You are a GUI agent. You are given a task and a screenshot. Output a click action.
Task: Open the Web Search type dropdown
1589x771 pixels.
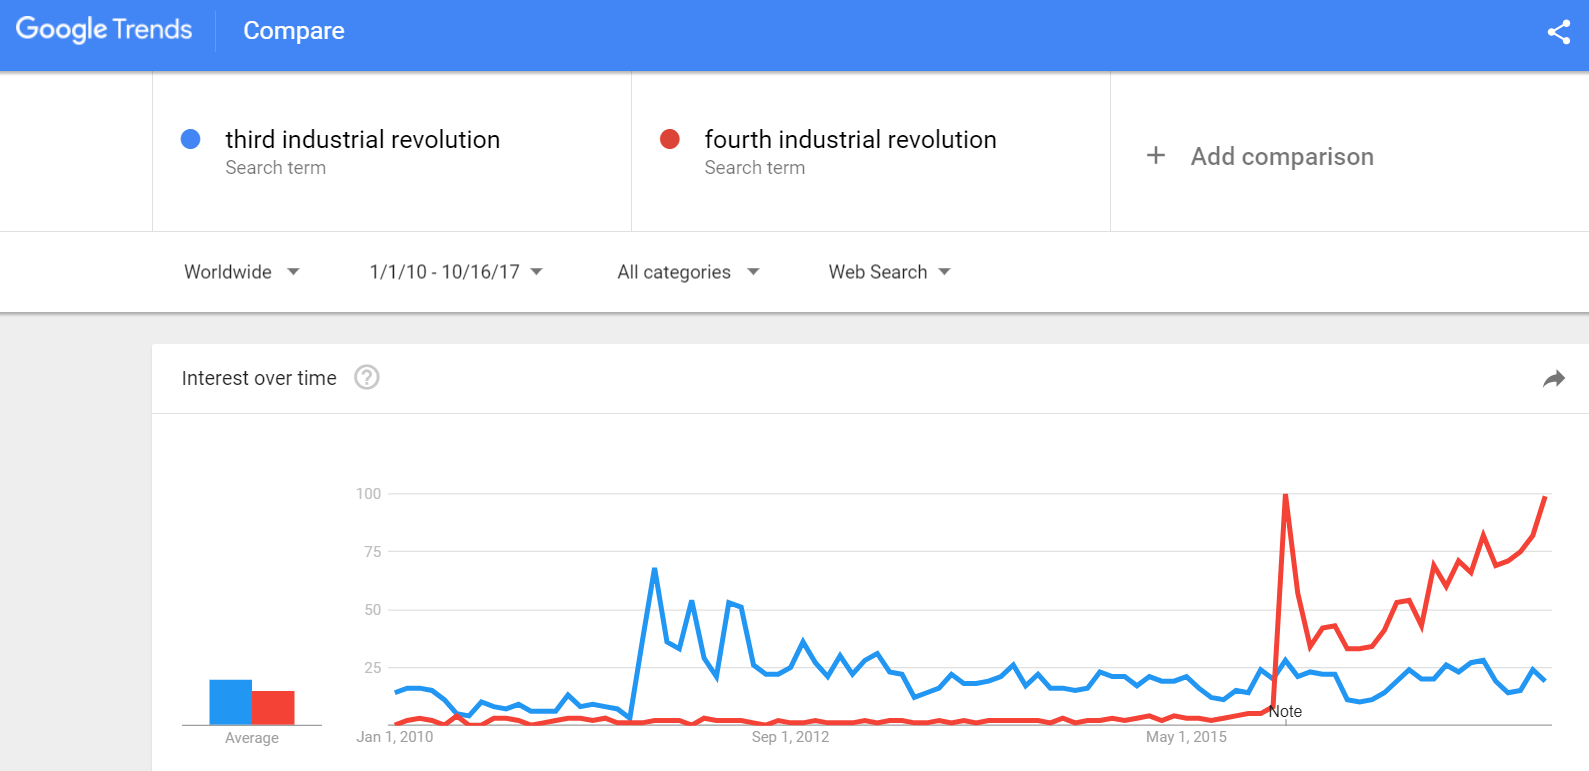[888, 271]
